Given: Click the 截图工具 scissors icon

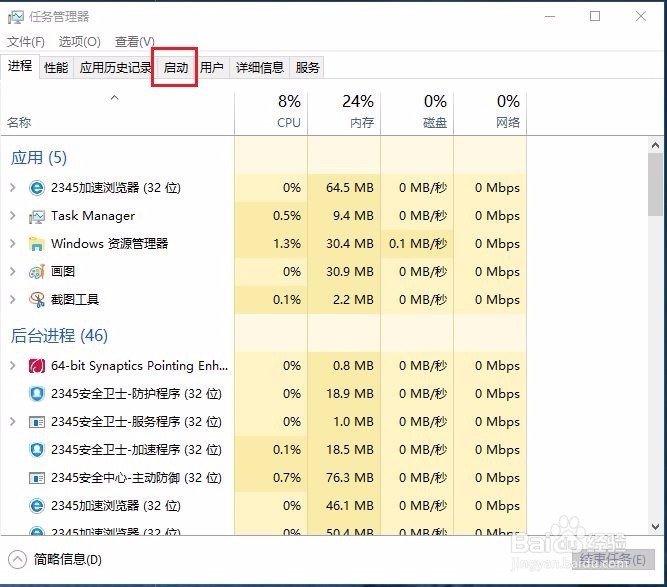Looking at the screenshot, I should click(37, 300).
